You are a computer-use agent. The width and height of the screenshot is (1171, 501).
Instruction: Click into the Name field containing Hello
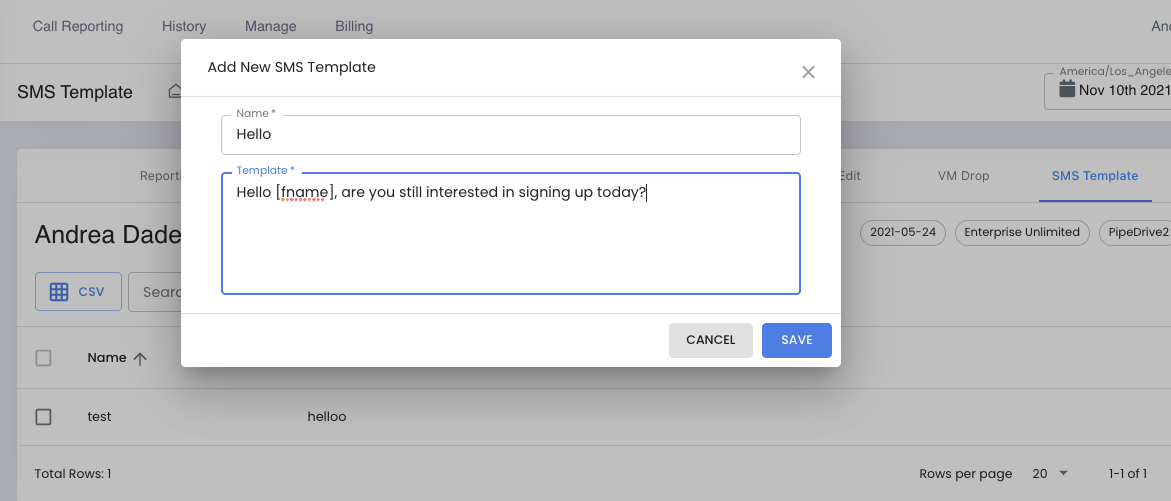(x=511, y=135)
